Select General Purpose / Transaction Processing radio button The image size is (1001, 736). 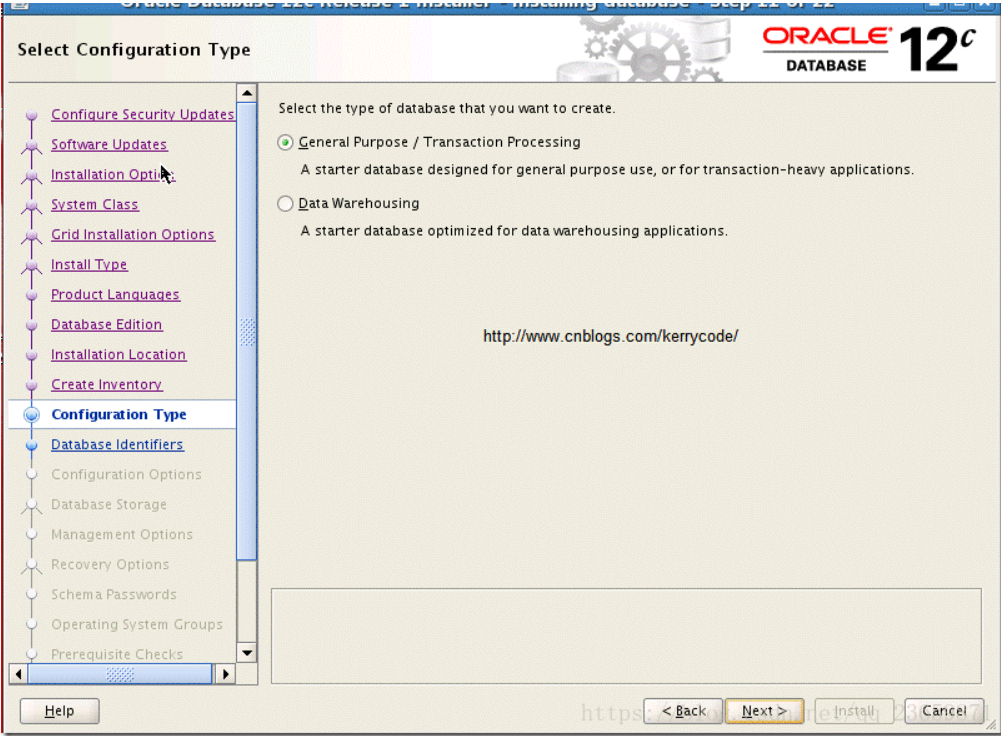pos(285,142)
